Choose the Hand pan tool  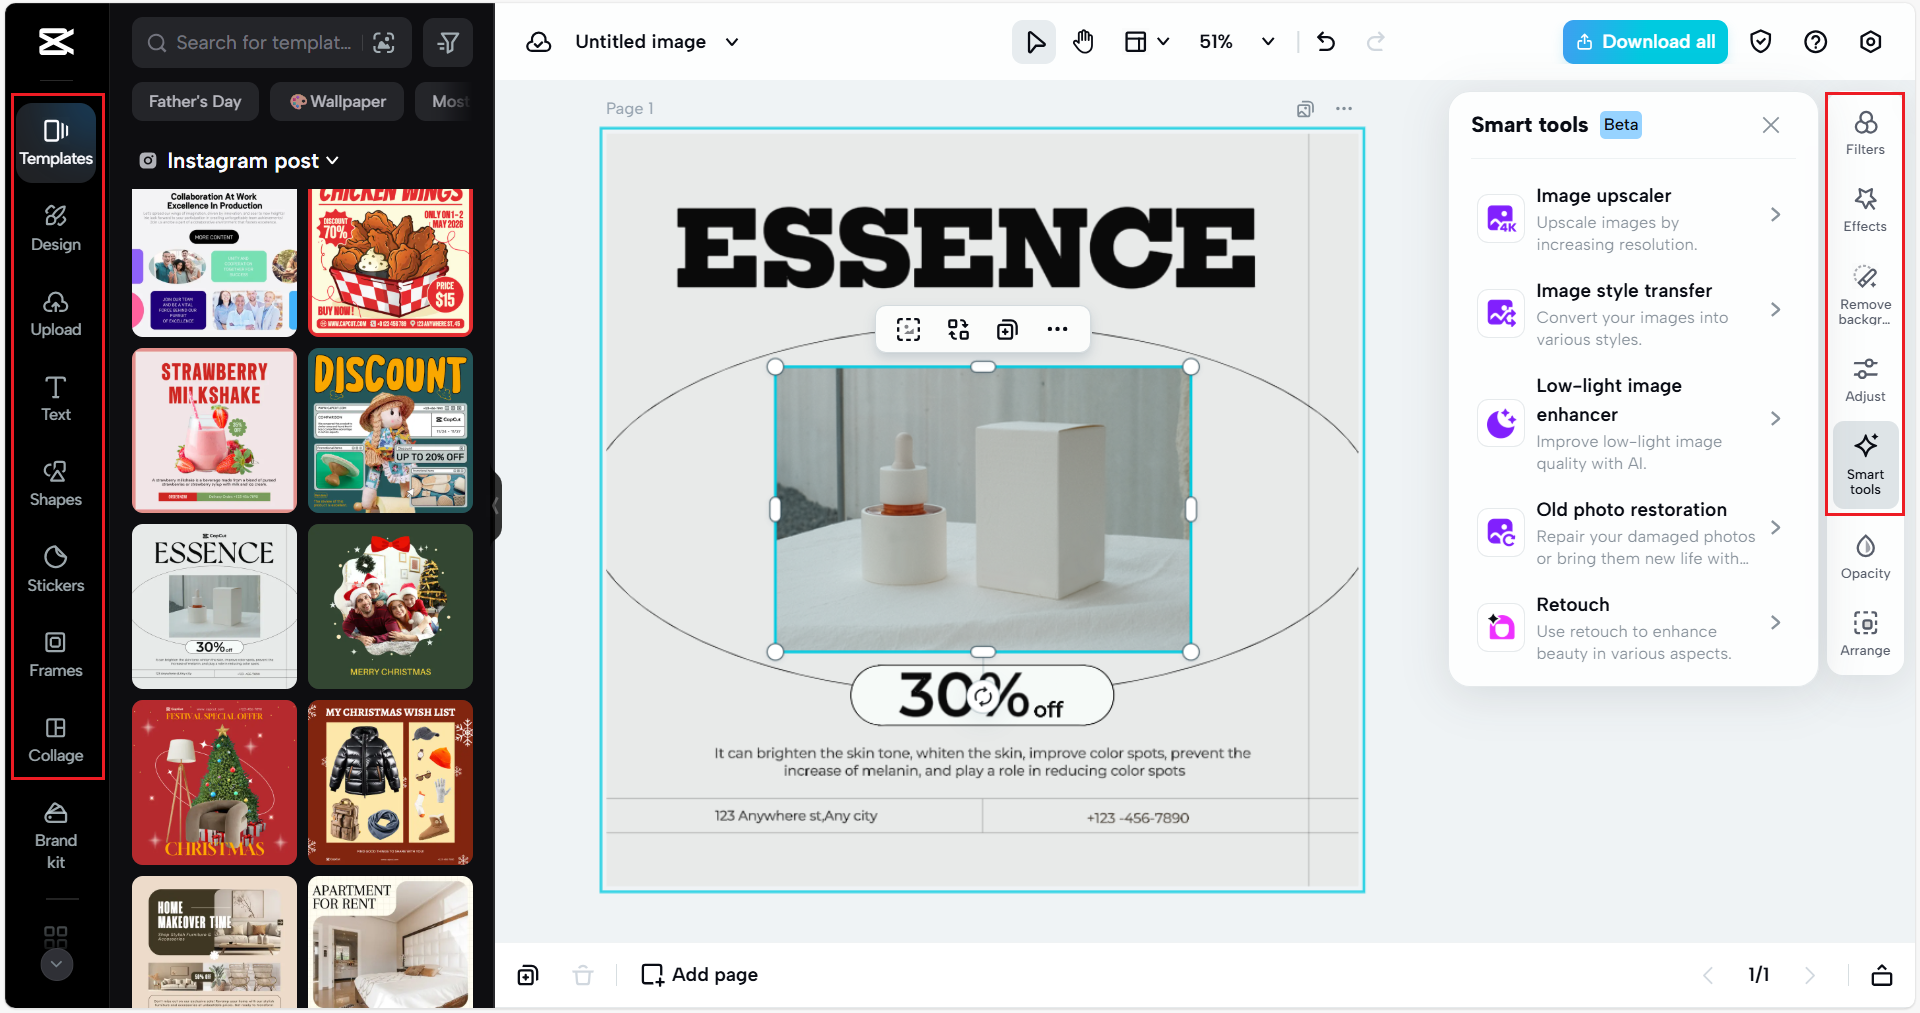click(x=1083, y=42)
